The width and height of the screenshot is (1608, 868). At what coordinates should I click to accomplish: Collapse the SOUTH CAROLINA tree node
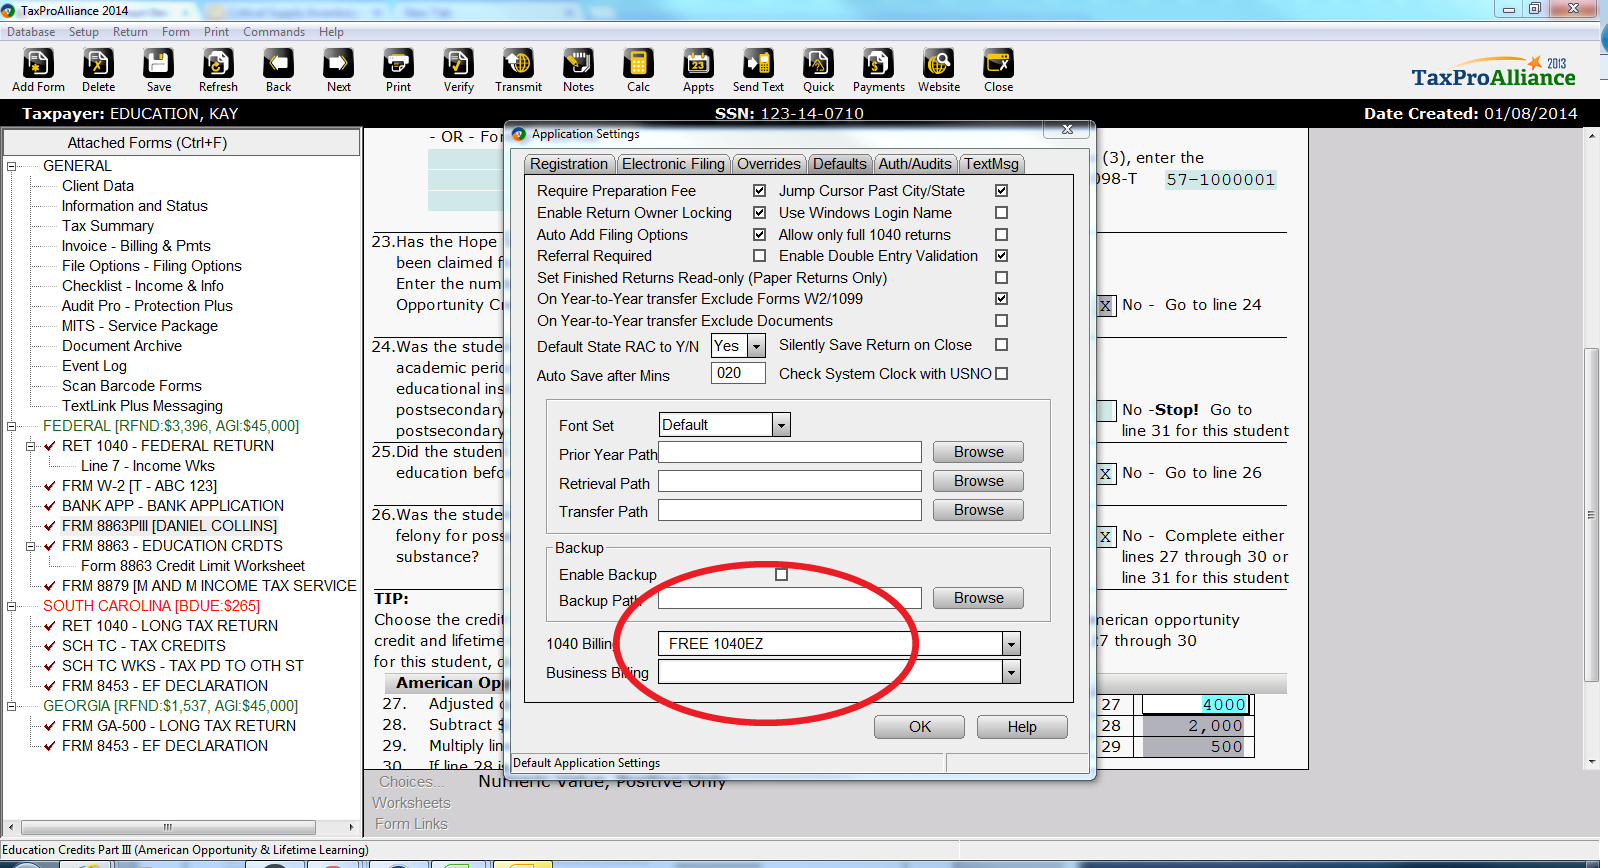pyautogui.click(x=12, y=606)
